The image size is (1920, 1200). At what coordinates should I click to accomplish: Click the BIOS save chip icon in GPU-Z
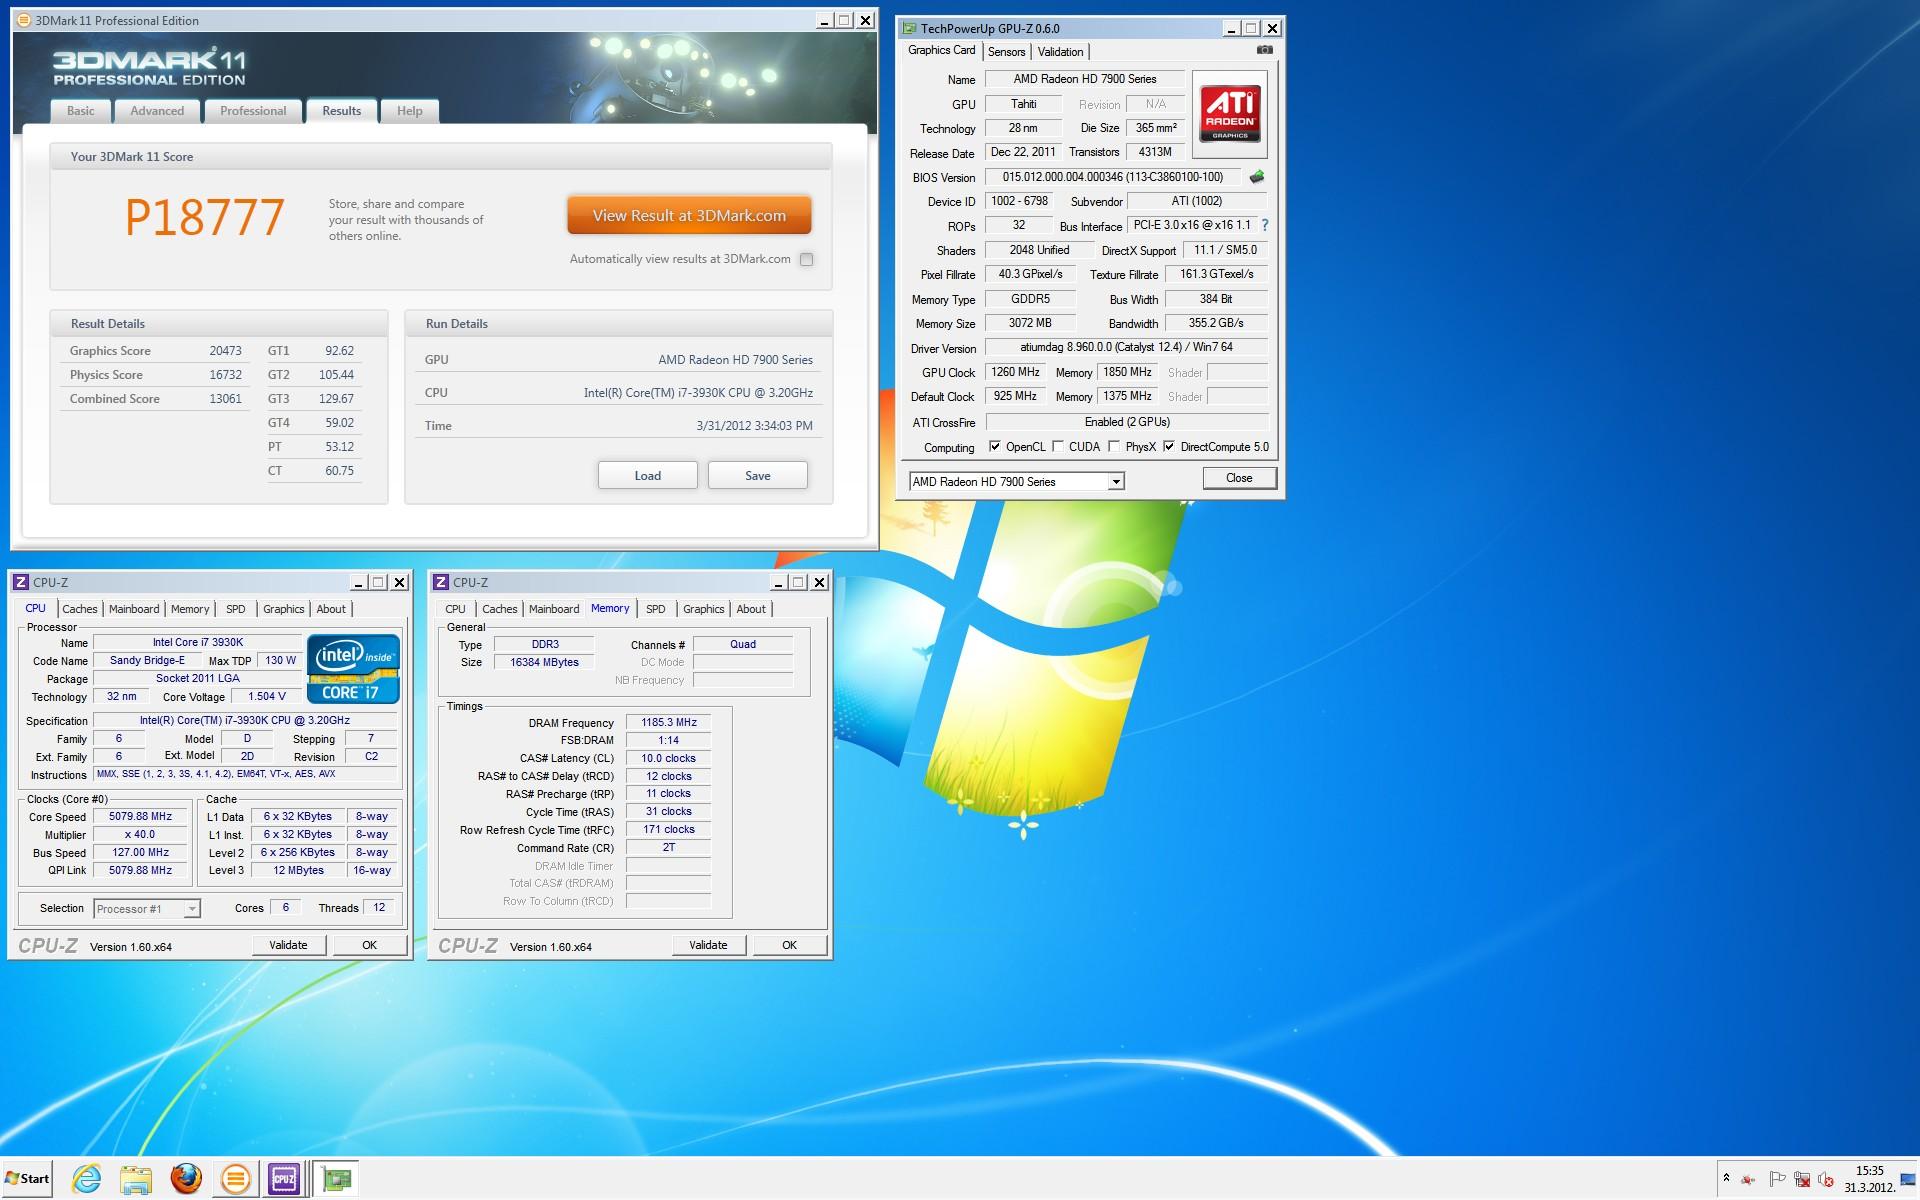(x=1257, y=177)
